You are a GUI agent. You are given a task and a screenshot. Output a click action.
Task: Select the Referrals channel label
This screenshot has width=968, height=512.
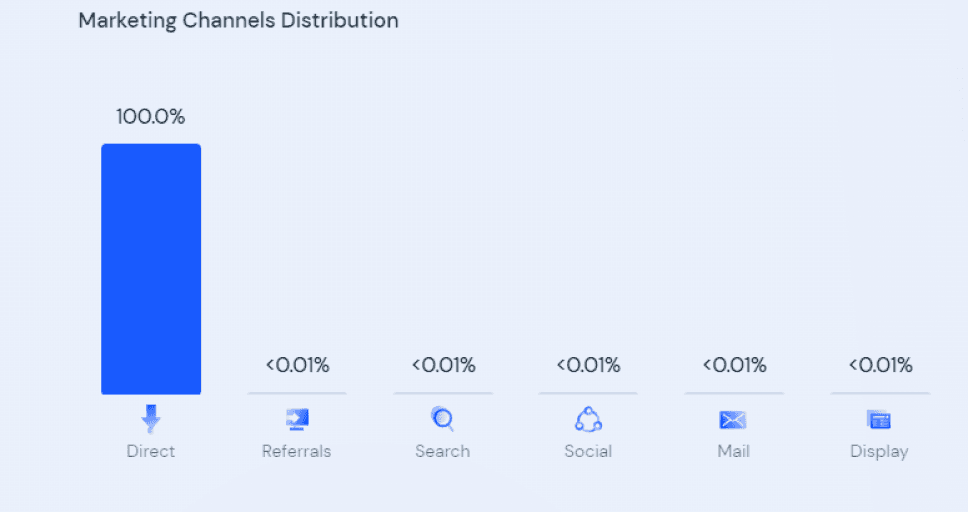tap(296, 451)
